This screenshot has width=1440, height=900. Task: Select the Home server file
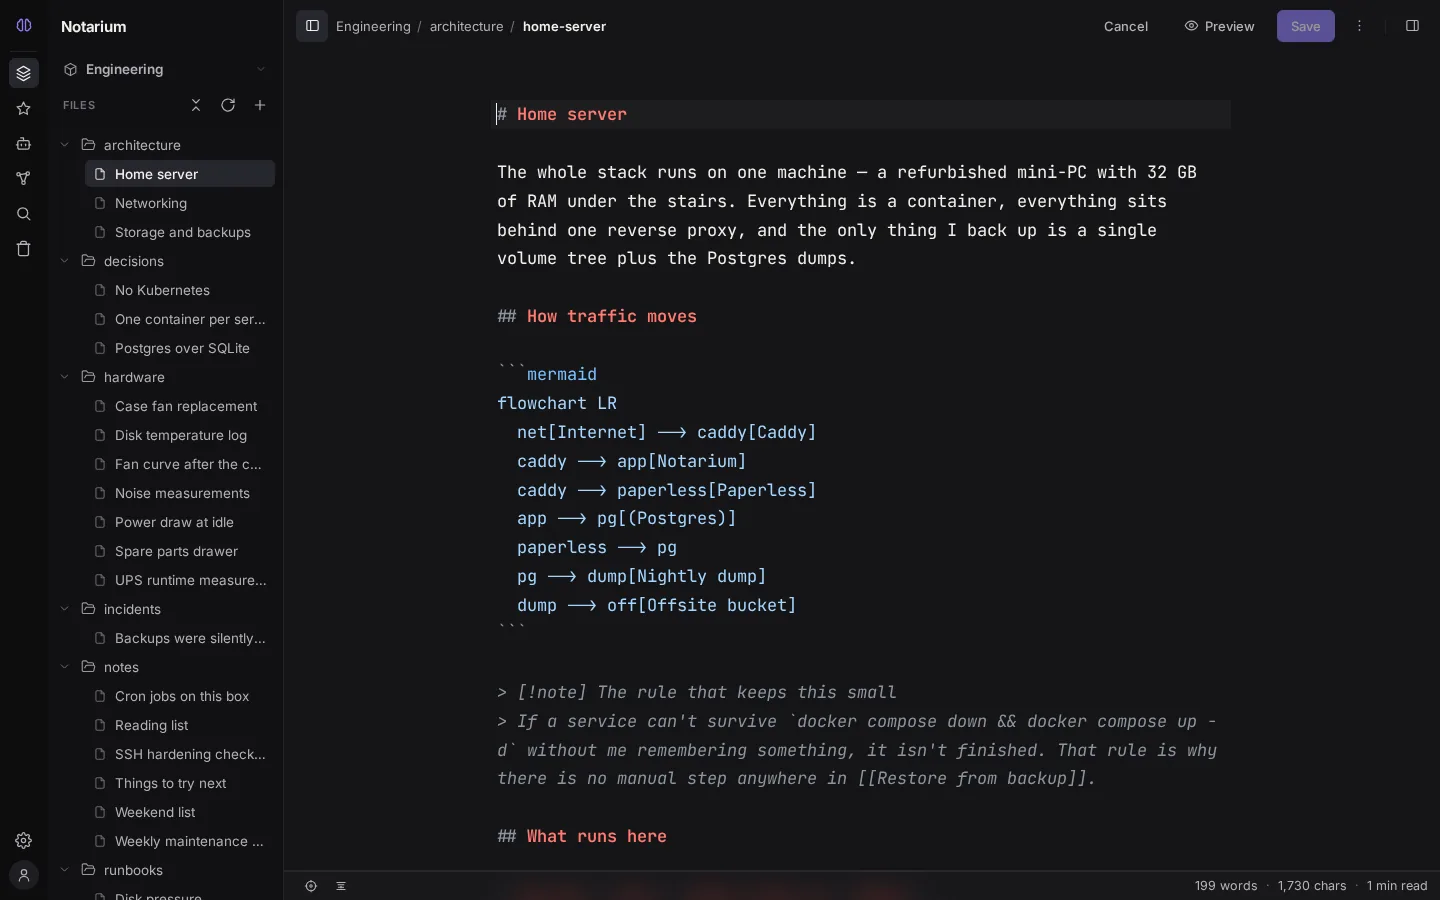[x=180, y=174]
